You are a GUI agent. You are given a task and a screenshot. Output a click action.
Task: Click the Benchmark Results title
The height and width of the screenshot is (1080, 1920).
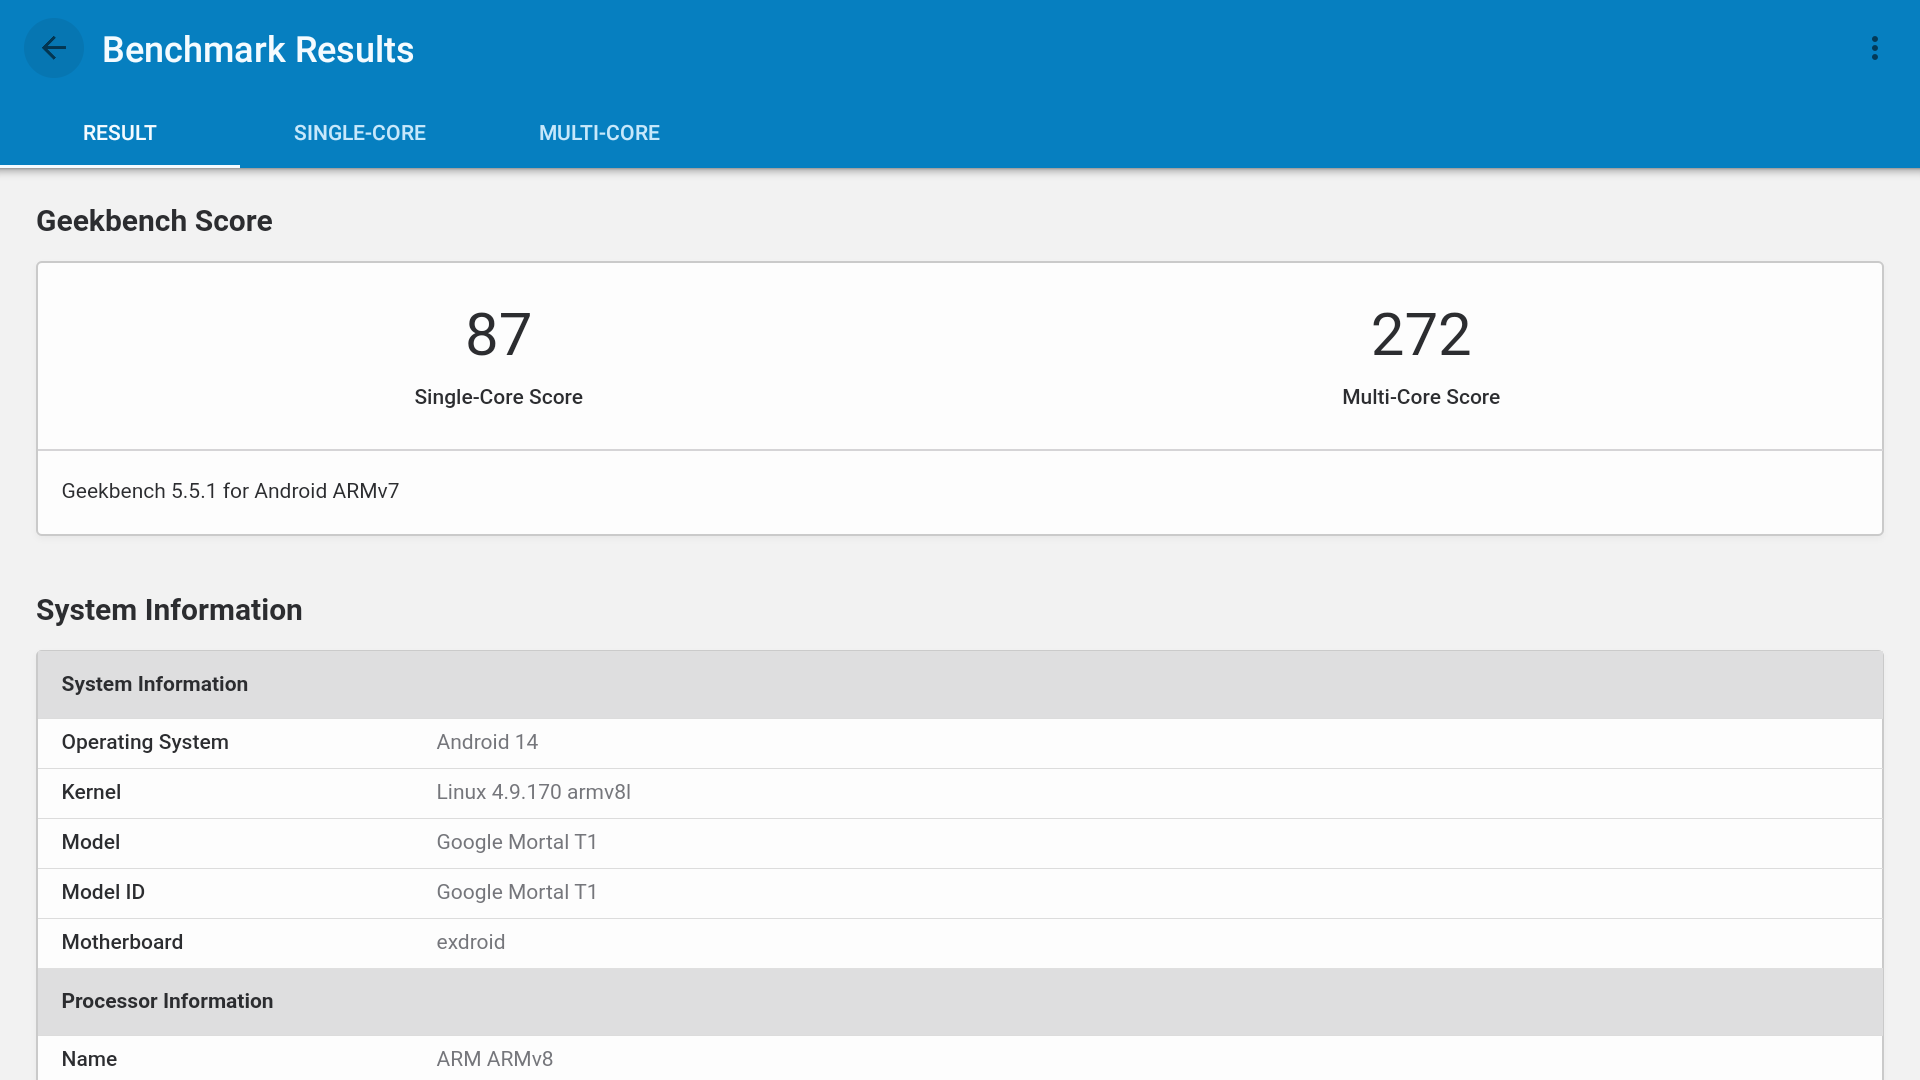click(258, 50)
